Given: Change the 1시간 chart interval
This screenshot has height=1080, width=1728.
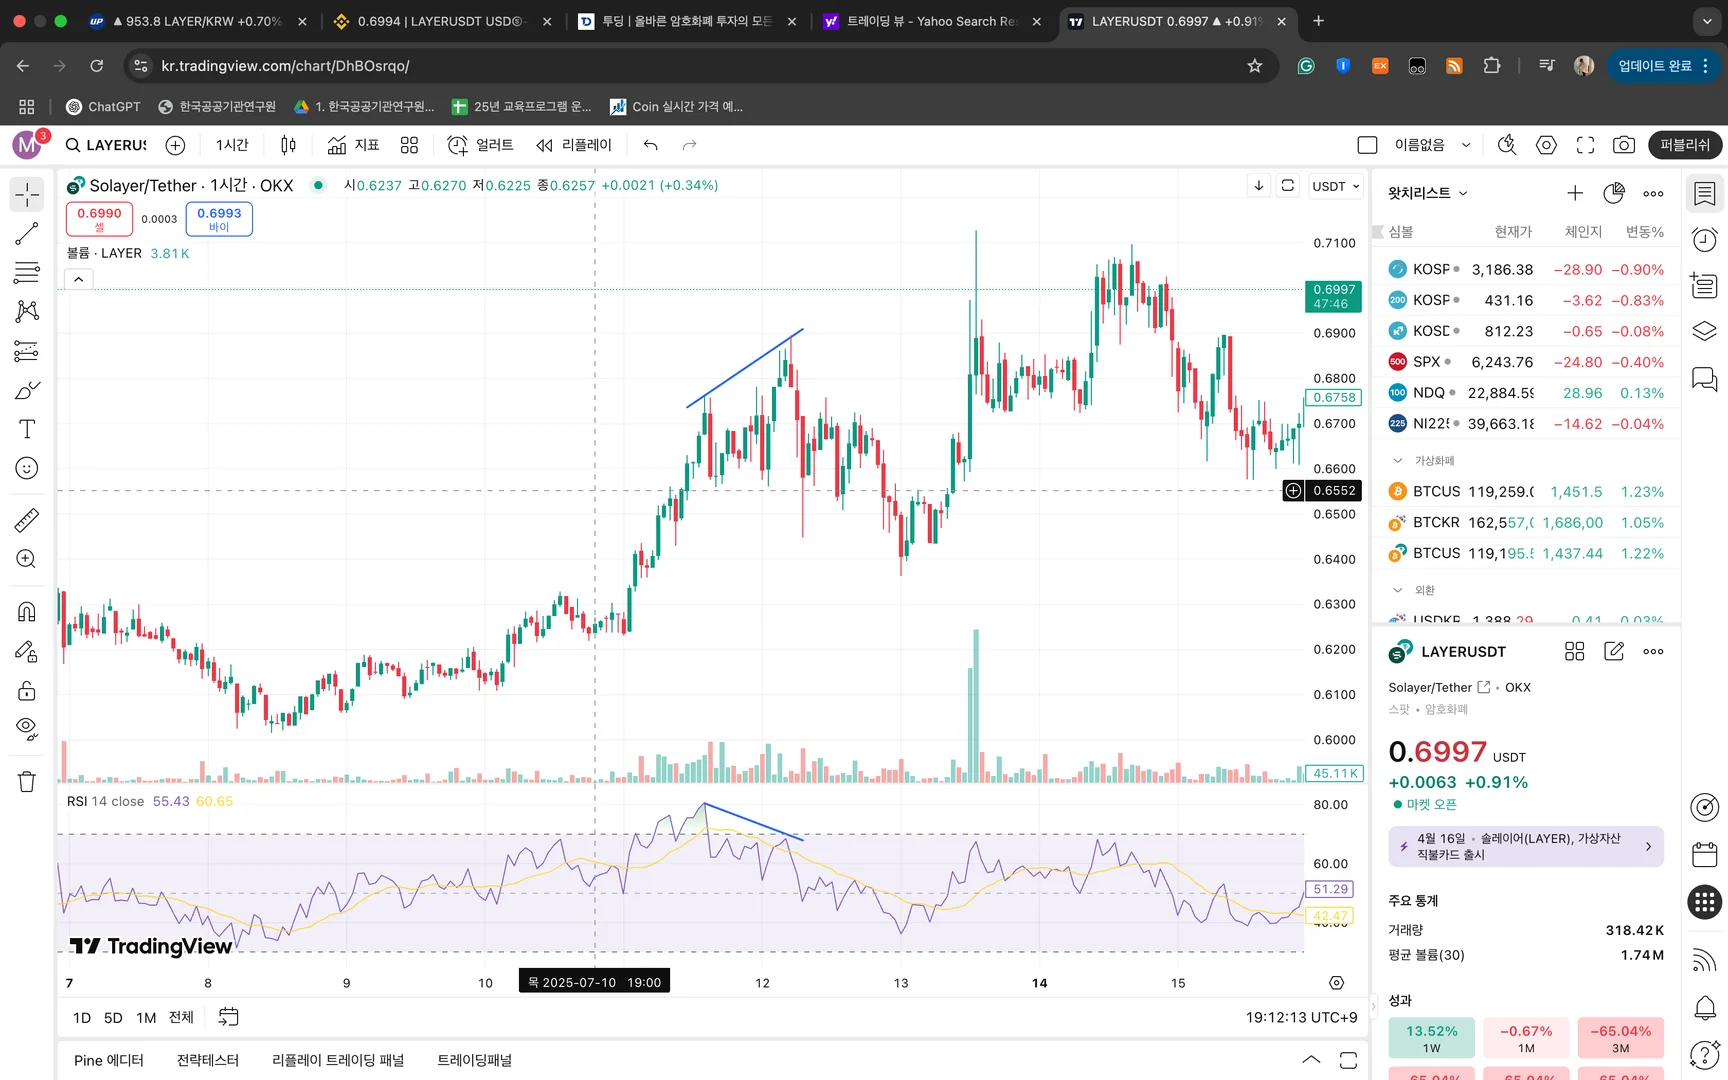Looking at the screenshot, I should pyautogui.click(x=232, y=145).
